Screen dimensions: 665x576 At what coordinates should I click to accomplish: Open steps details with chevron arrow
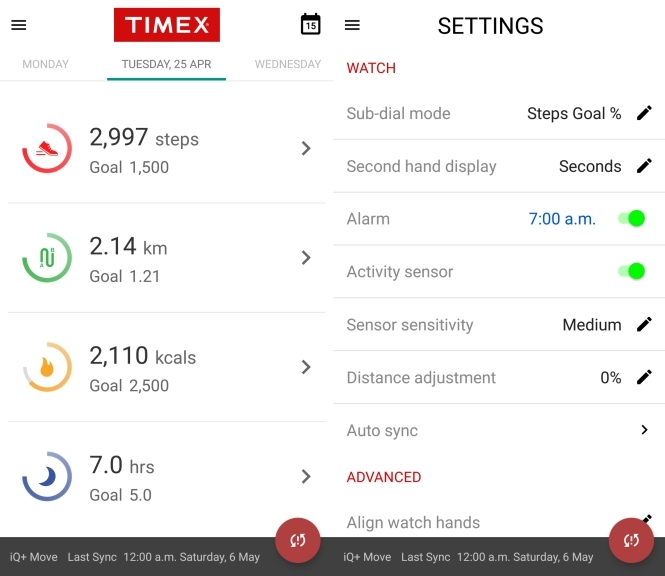(x=306, y=148)
